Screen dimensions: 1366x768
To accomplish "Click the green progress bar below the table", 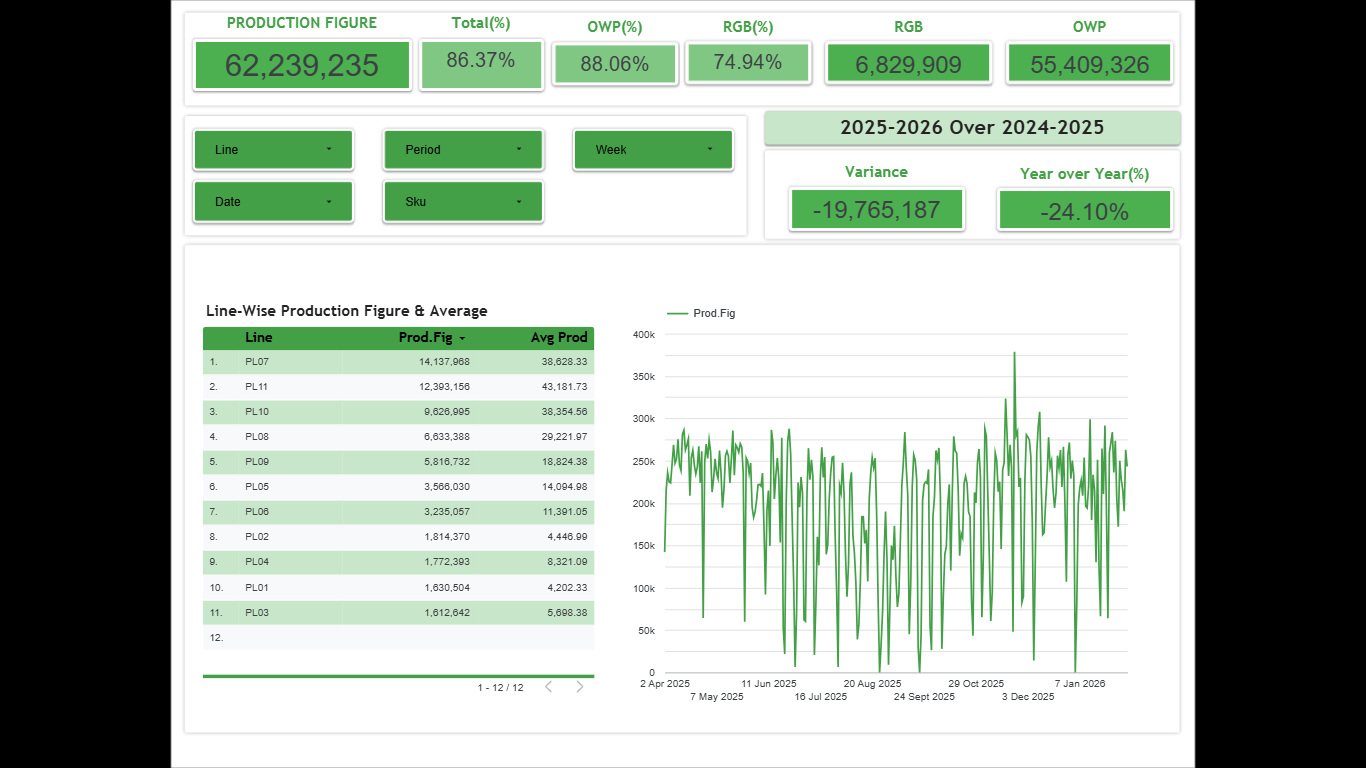I will point(398,676).
